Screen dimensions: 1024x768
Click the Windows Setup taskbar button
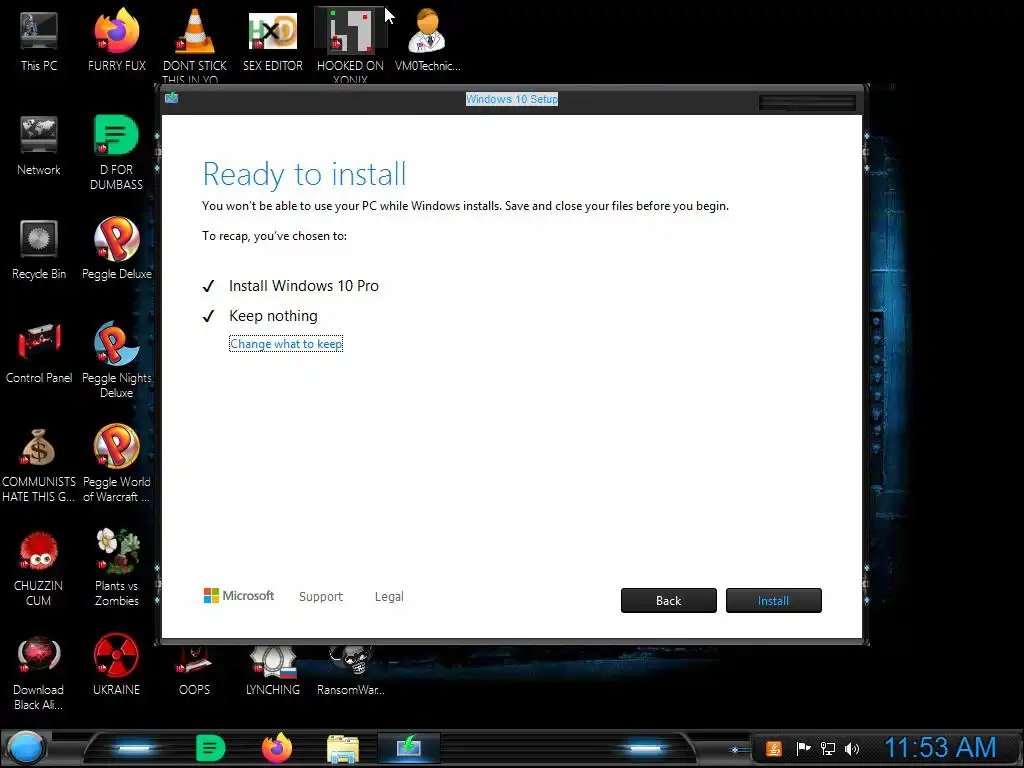409,748
